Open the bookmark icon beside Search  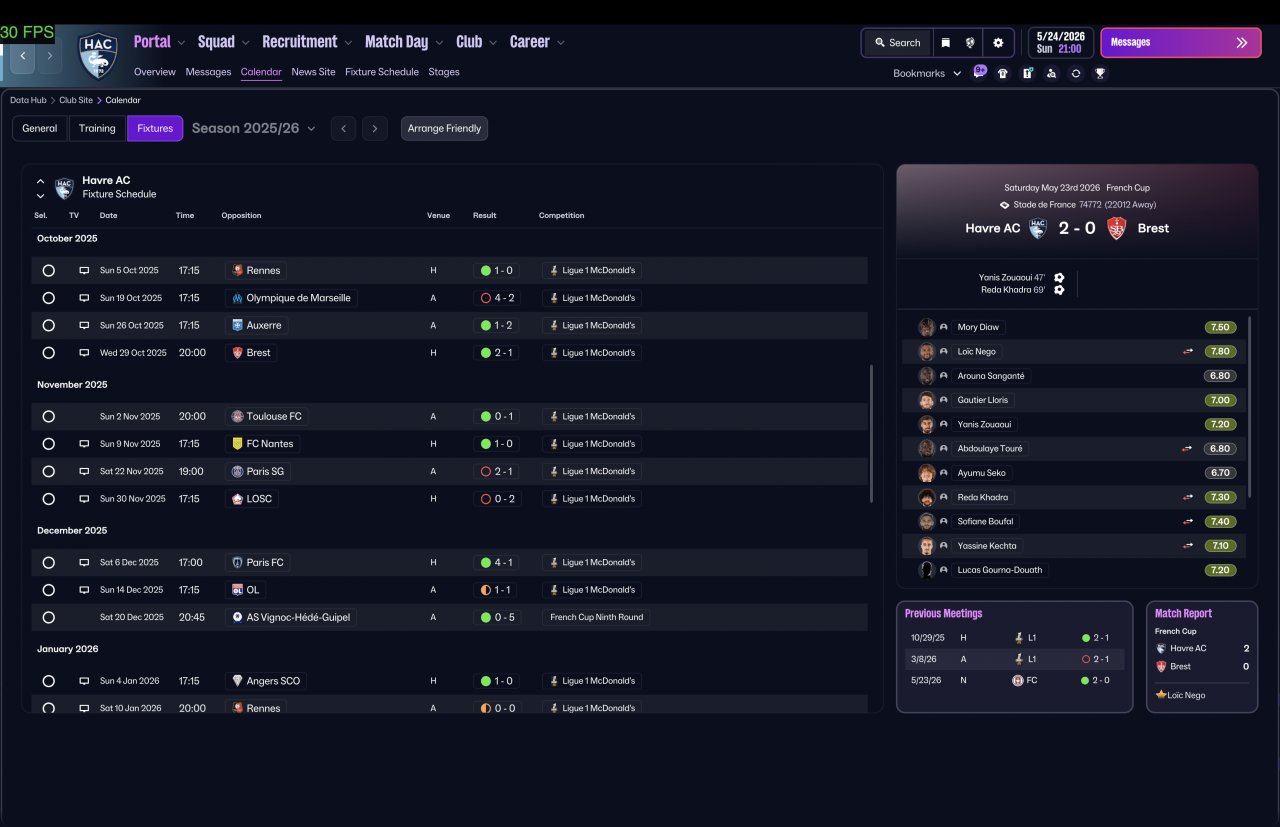[x=945, y=43]
